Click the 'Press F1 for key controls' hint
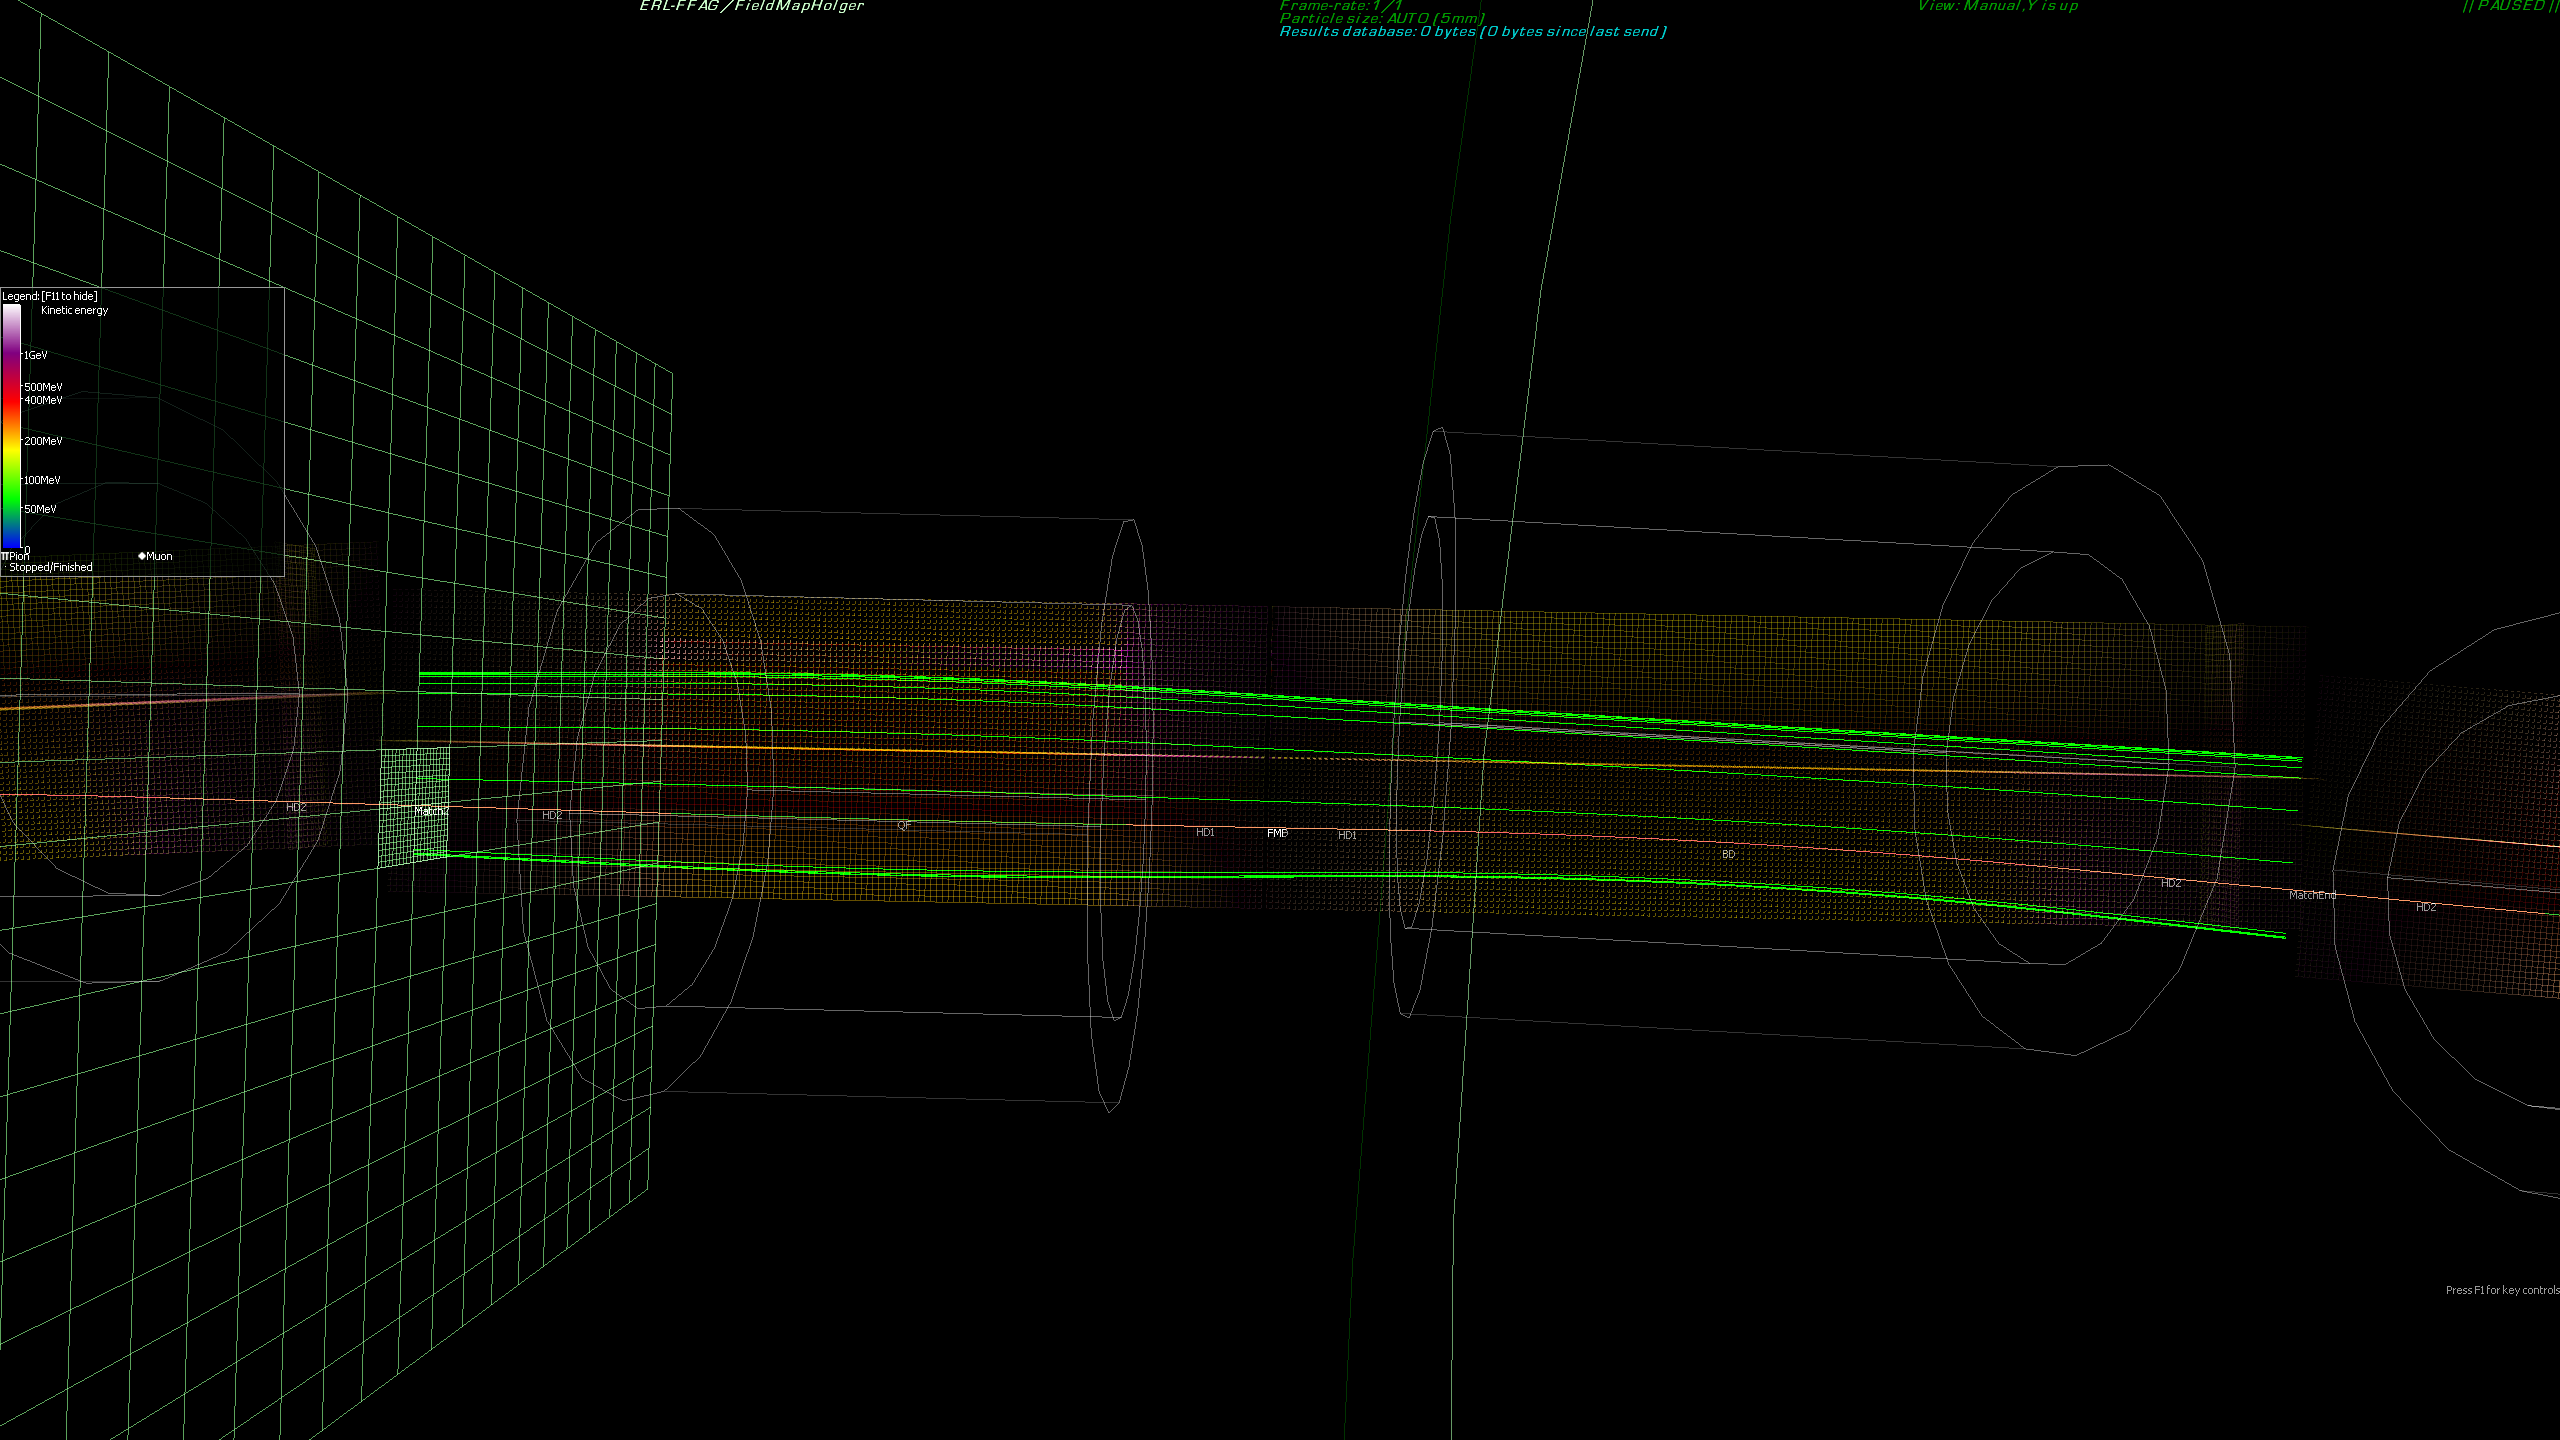This screenshot has width=2560, height=1440. pos(2502,1290)
